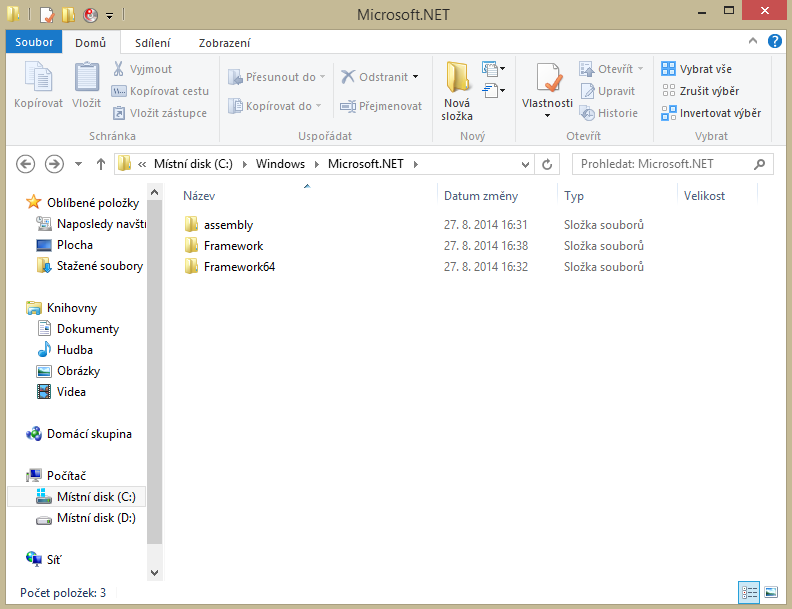
Task: Click the Odstranit delete button
Action: click(x=374, y=77)
